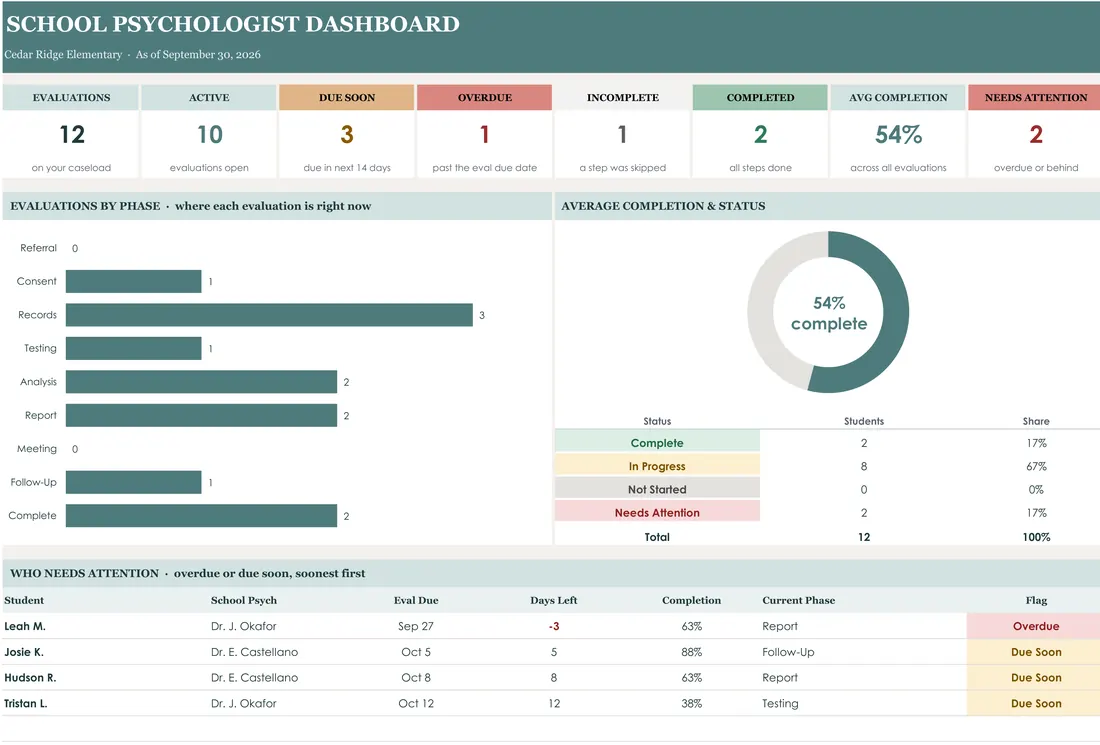Click Dr. J. Okafor in Leah's row
Screen dimensions: 1100x745
pyautogui.click(x=243, y=626)
